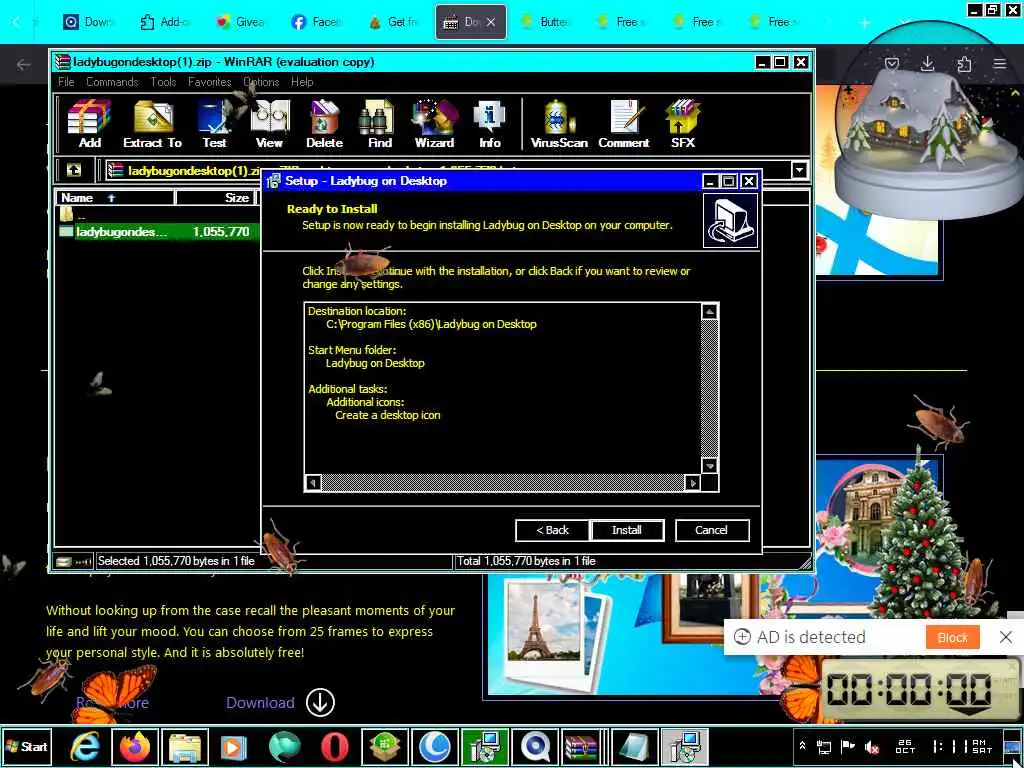This screenshot has width=1024, height=768.
Task: Go back using Firefox back arrow
Action: pyautogui.click(x=24, y=64)
